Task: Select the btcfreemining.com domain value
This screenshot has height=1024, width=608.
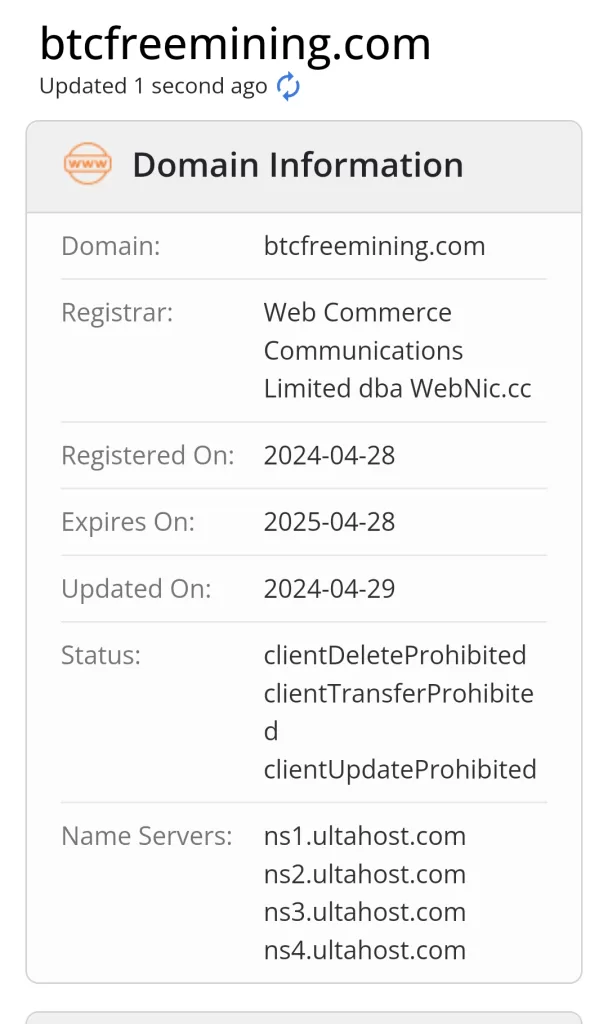Action: coord(374,246)
